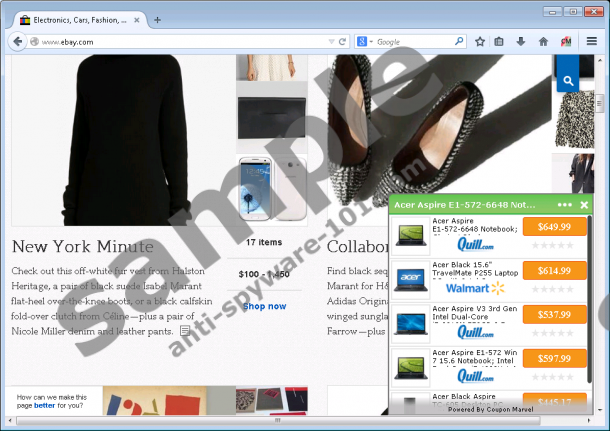The height and width of the screenshot is (431, 610).
Task: Click the bookmark star icon
Action: [480, 42]
